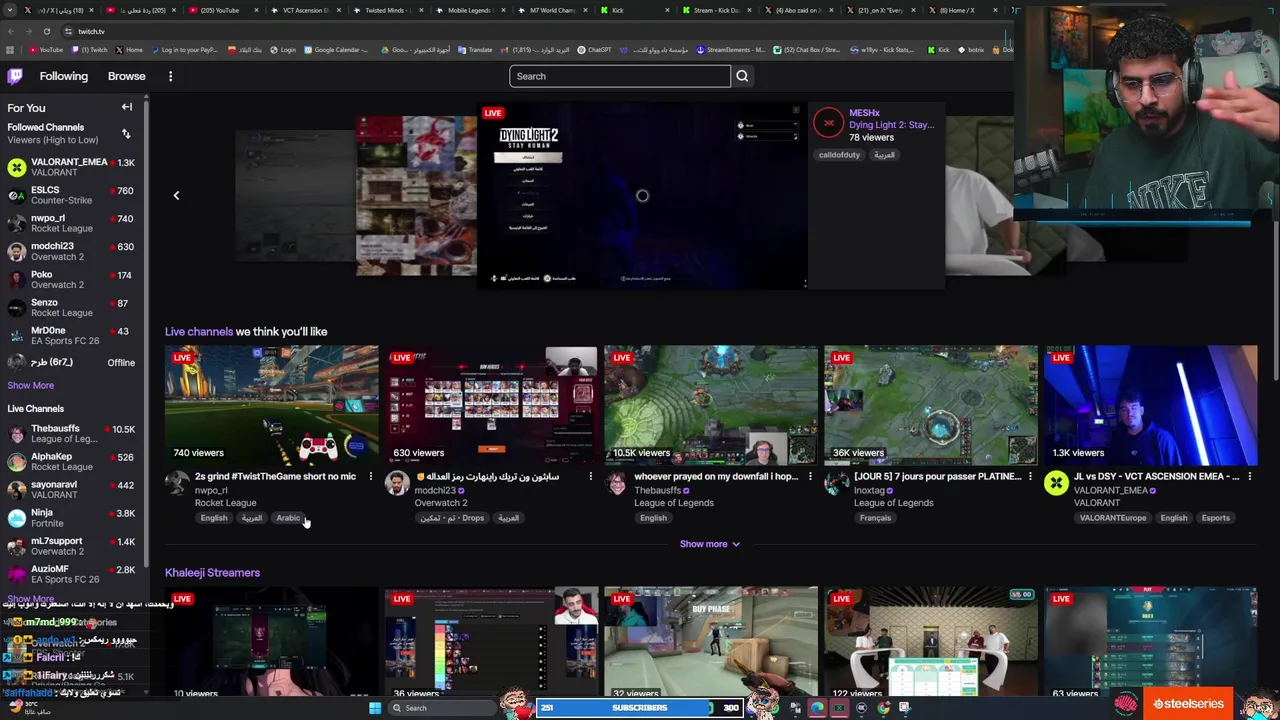Open options menu for nwpo_rl stream card
The height and width of the screenshot is (720, 1280).
[370, 477]
